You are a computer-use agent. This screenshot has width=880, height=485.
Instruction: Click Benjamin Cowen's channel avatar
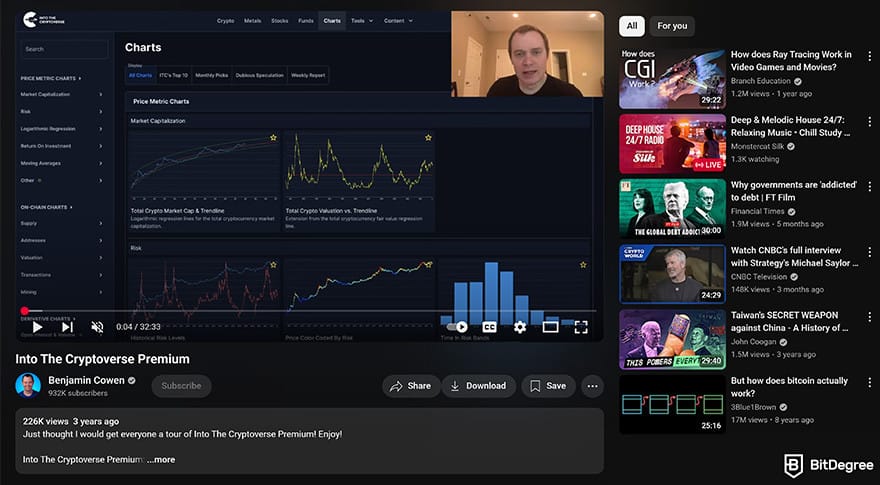[28, 385]
